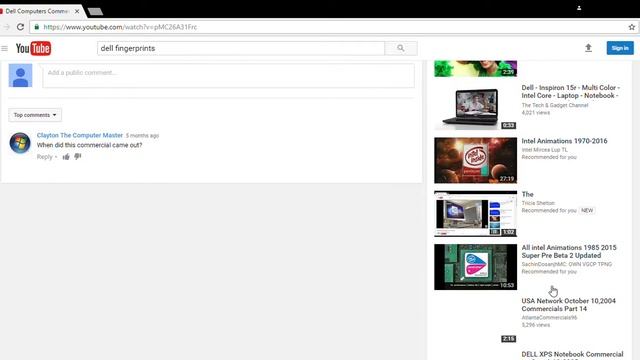Screen dimensions: 640x360
Task: Open DELL XPS Notebook Commercial title
Action: 572,354
